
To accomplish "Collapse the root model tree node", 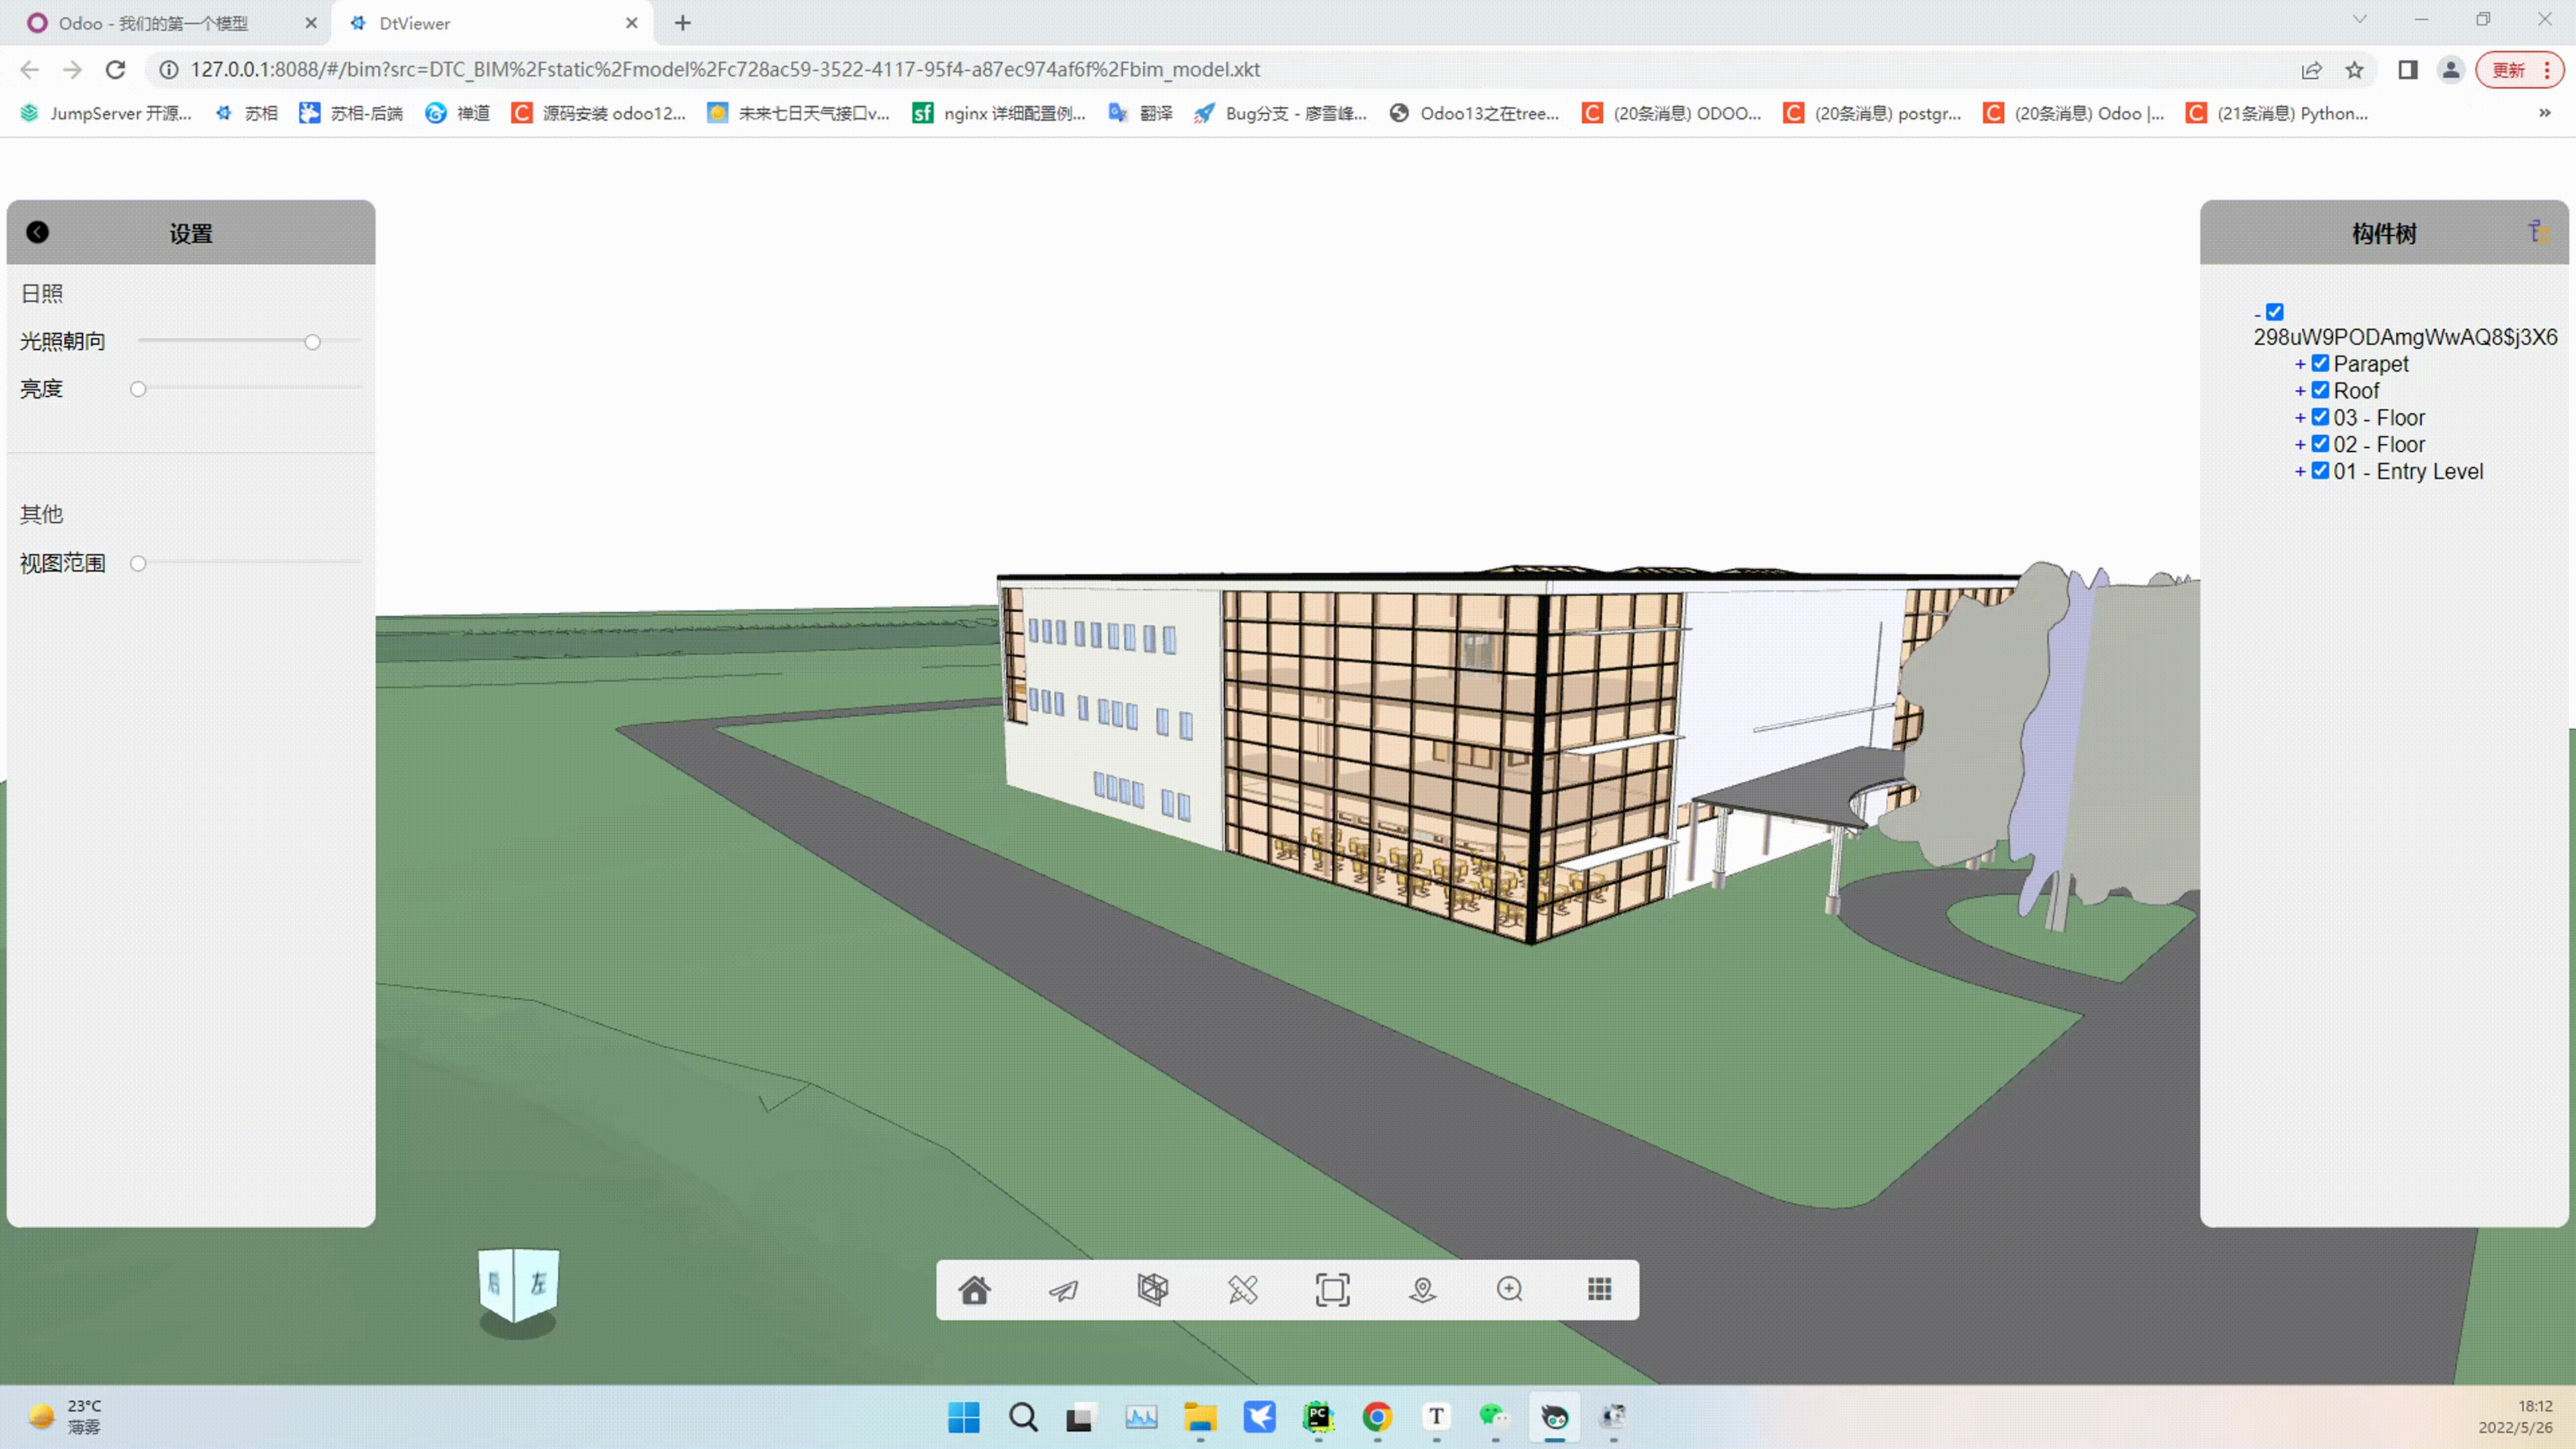I will tap(2257, 314).
